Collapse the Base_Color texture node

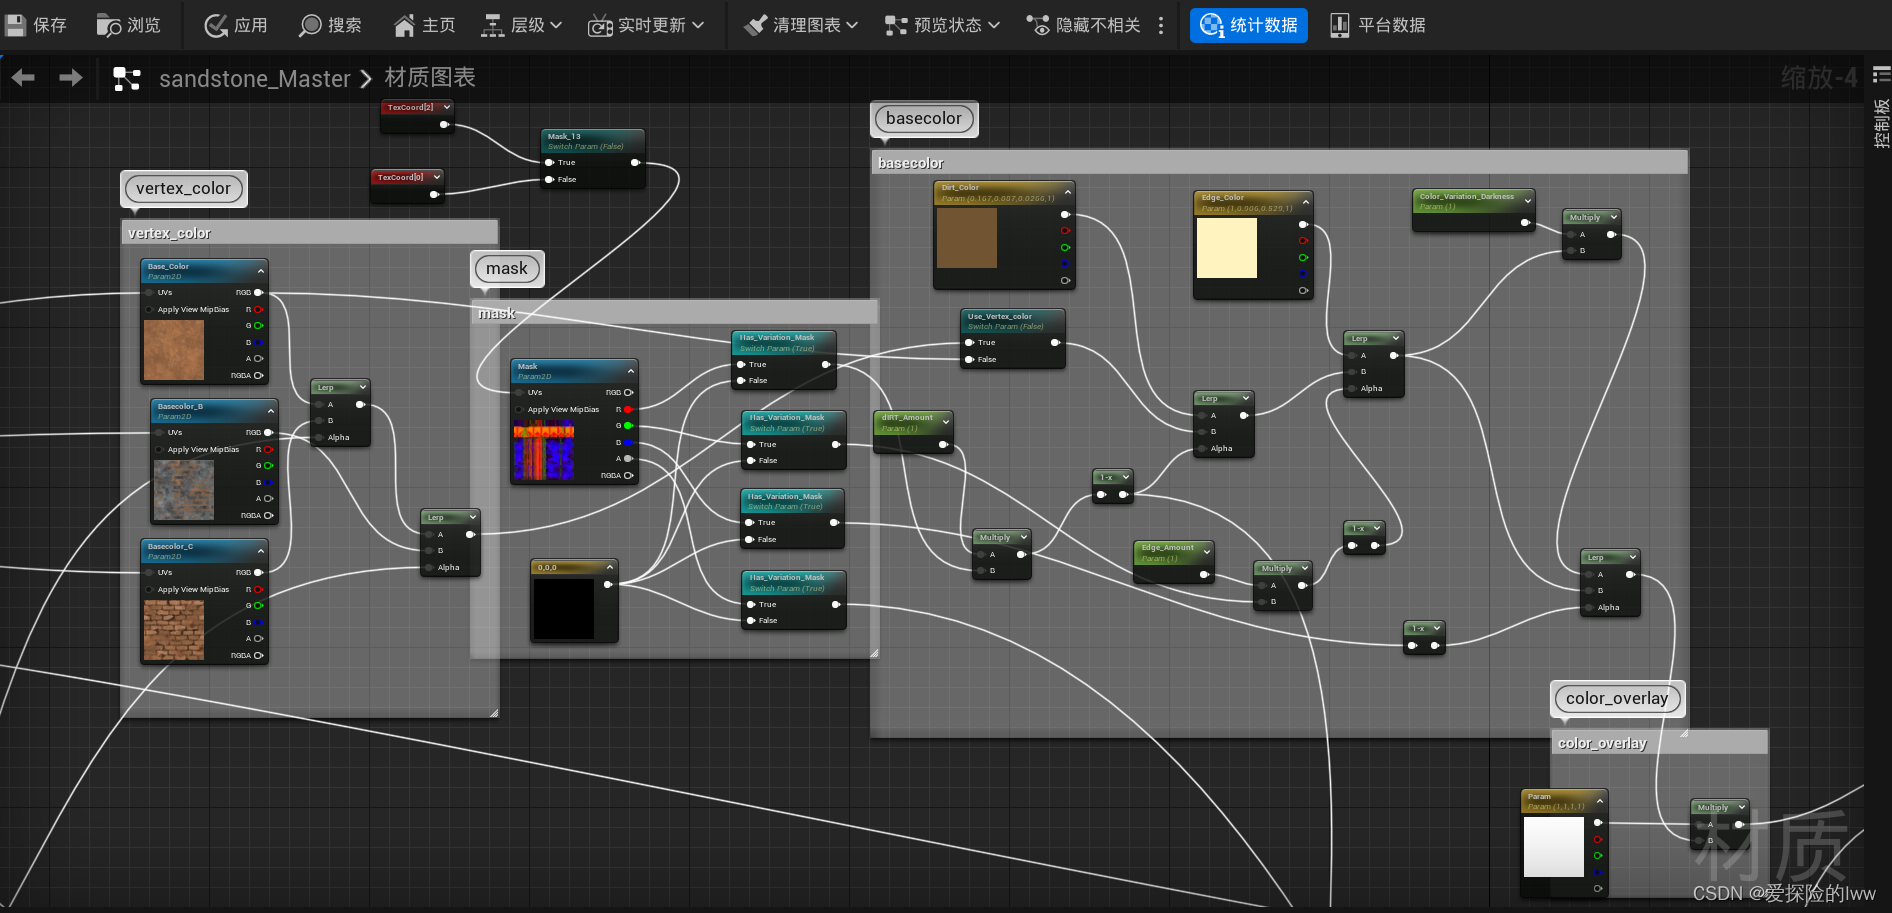click(x=261, y=271)
